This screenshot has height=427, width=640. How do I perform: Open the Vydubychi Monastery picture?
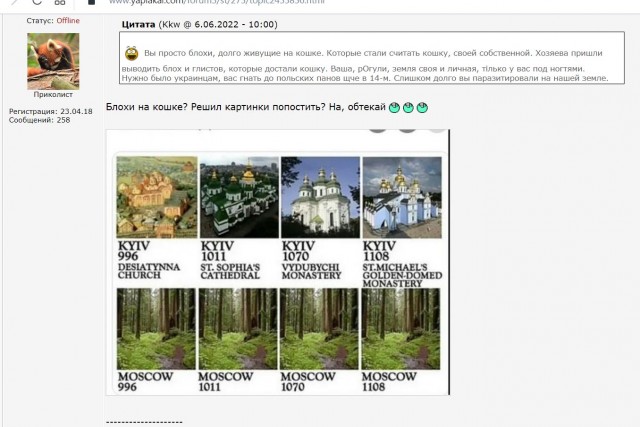(x=320, y=197)
